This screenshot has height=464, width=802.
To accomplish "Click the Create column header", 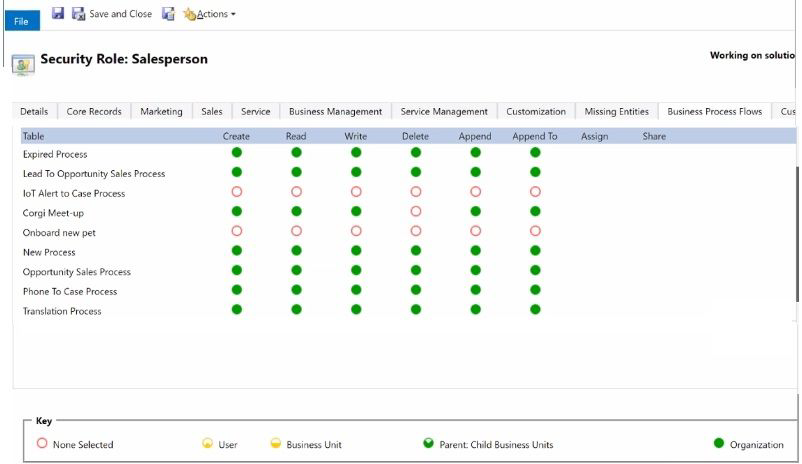I will (x=237, y=136).
